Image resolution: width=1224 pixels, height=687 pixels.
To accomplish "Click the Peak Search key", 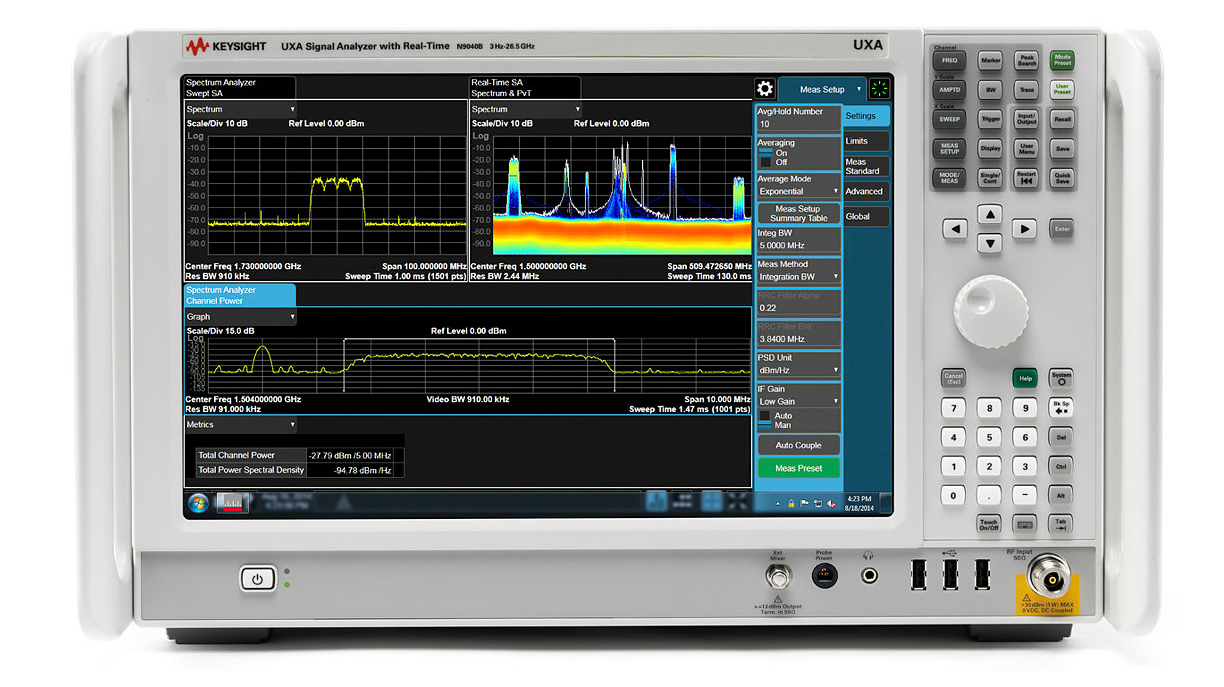I will [1026, 60].
